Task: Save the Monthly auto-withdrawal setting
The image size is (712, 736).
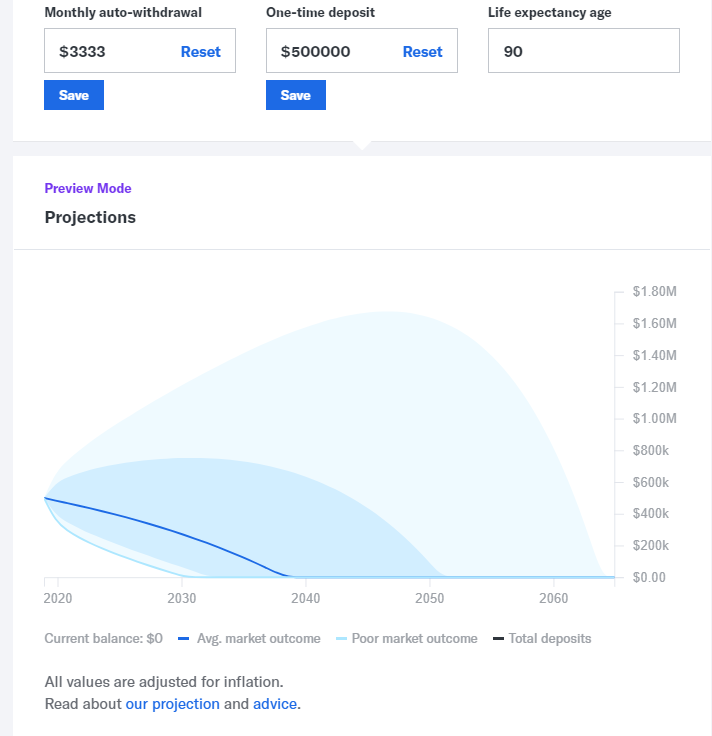Action: coord(74,95)
